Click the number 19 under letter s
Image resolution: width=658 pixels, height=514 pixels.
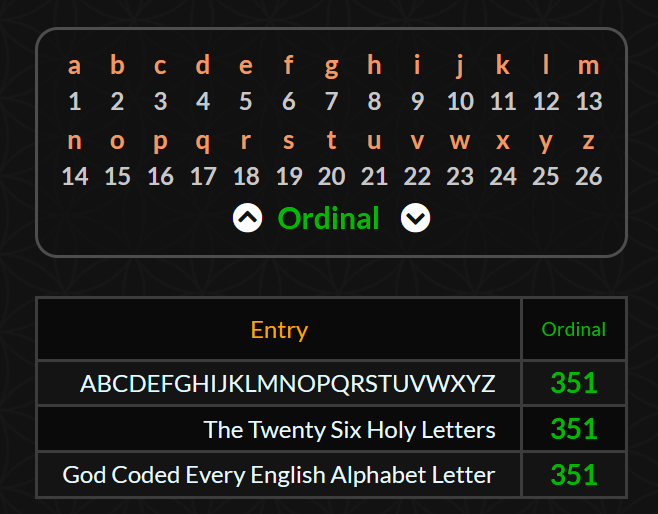[289, 176]
